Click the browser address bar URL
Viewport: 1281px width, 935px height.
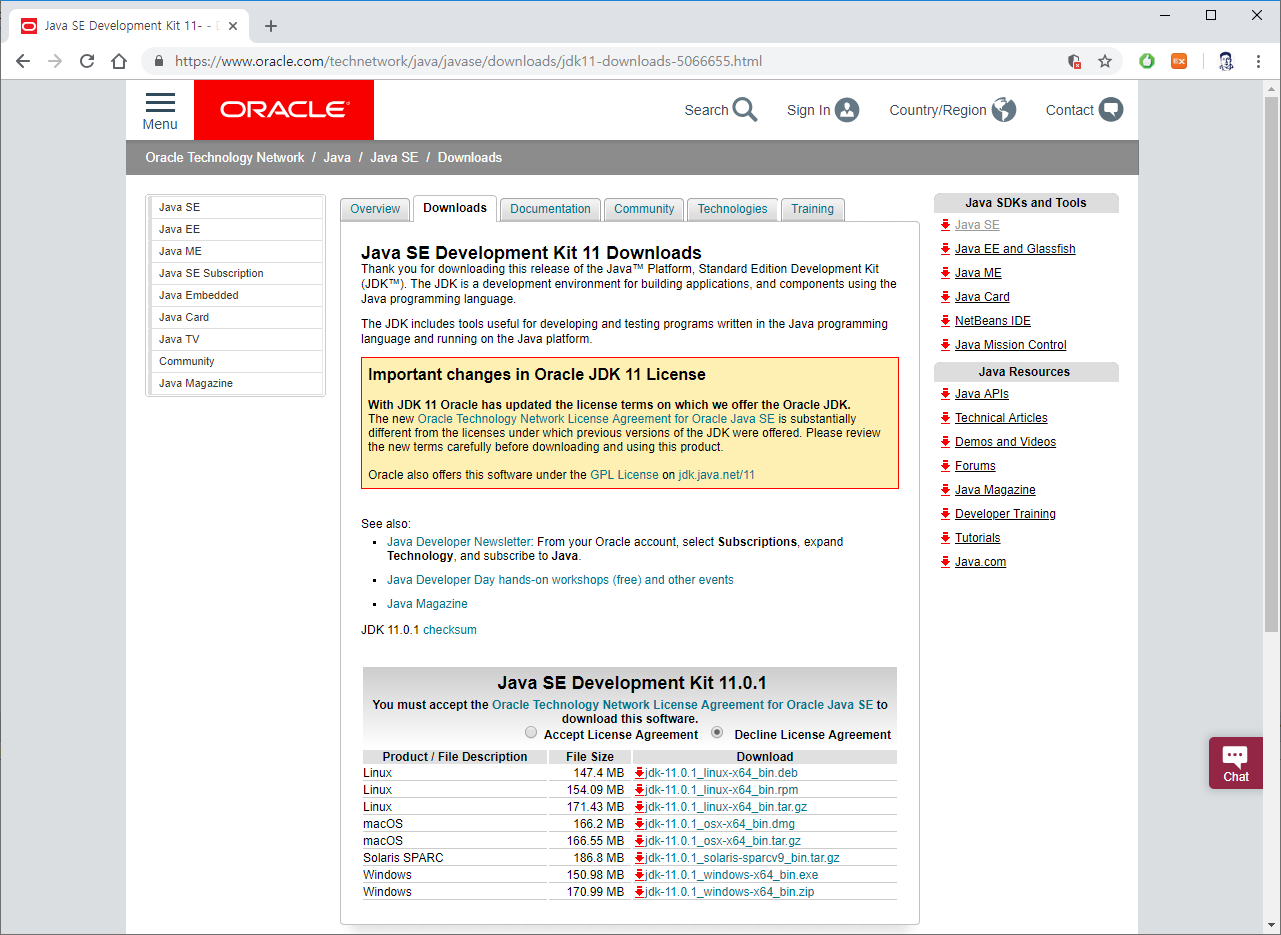coord(468,61)
